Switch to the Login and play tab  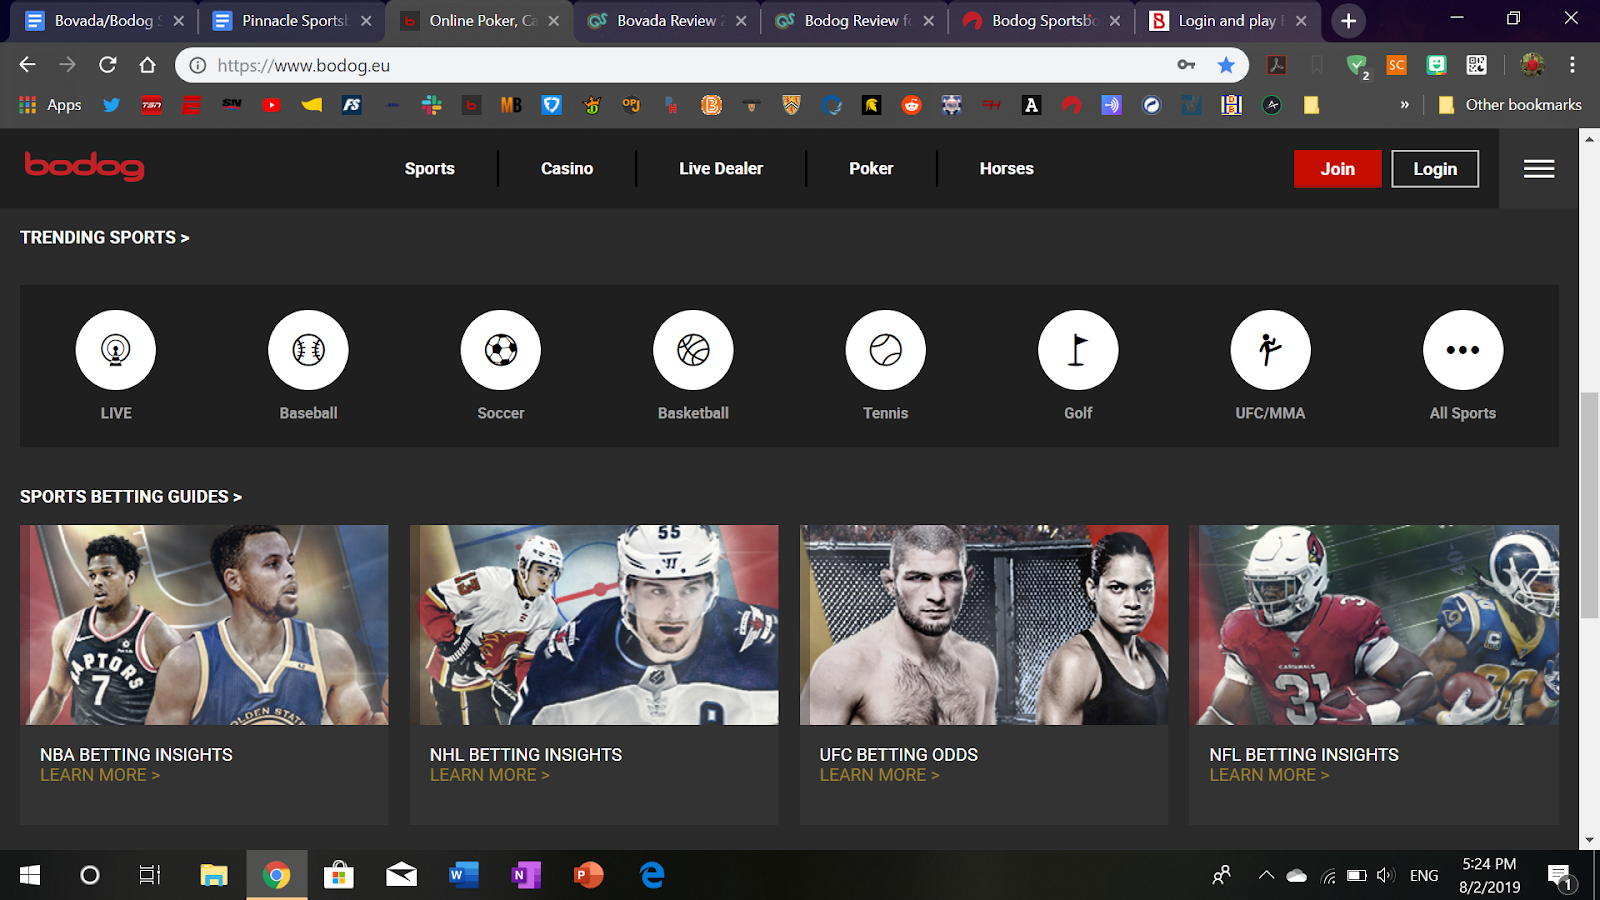[1229, 21]
